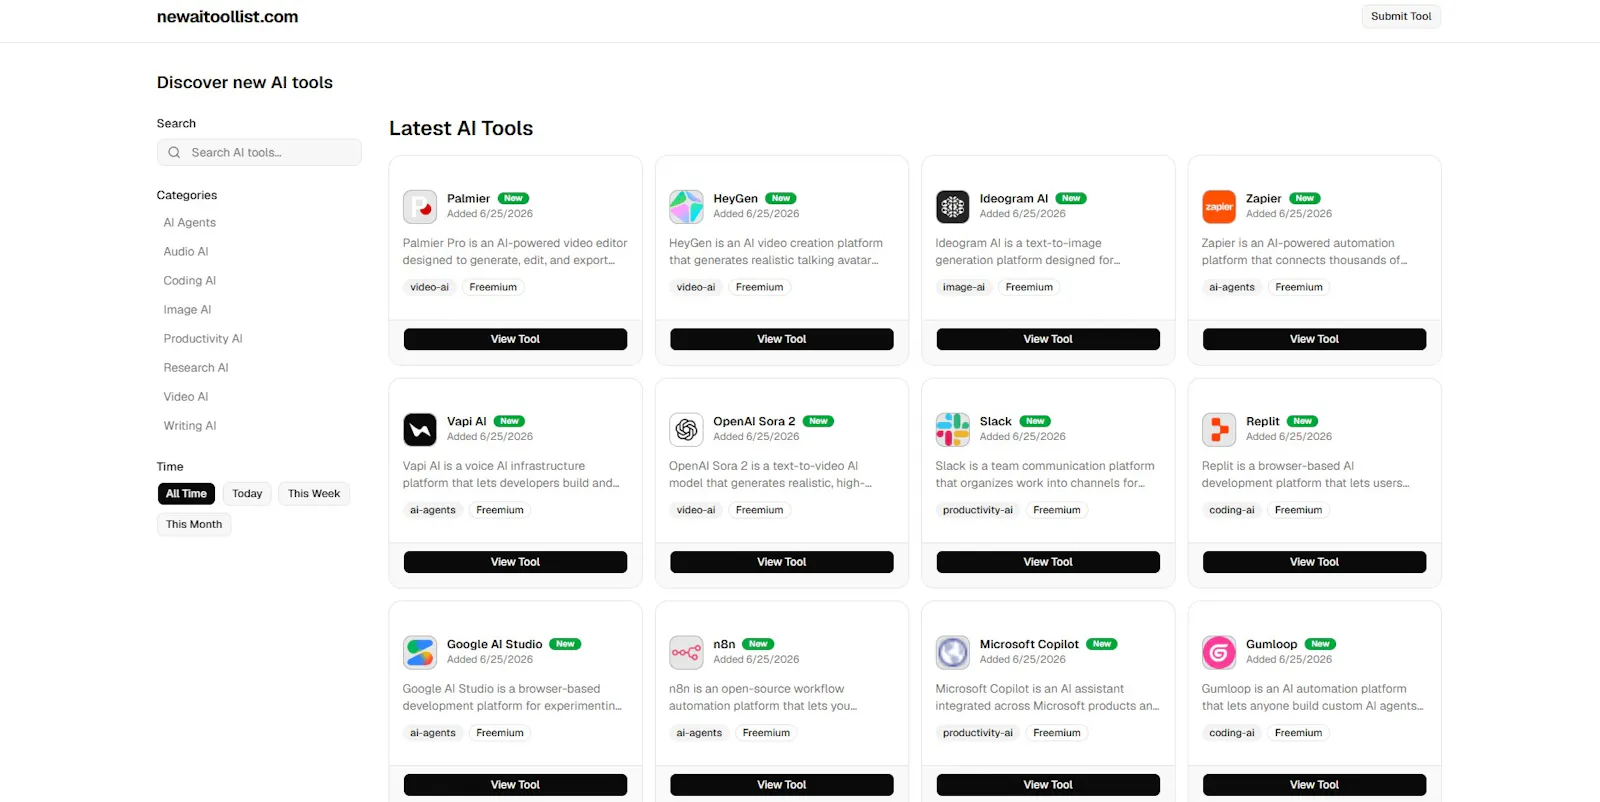The width and height of the screenshot is (1600, 802).
Task: Click the coding-ai tag on Replit card
Action: [x=1232, y=511]
